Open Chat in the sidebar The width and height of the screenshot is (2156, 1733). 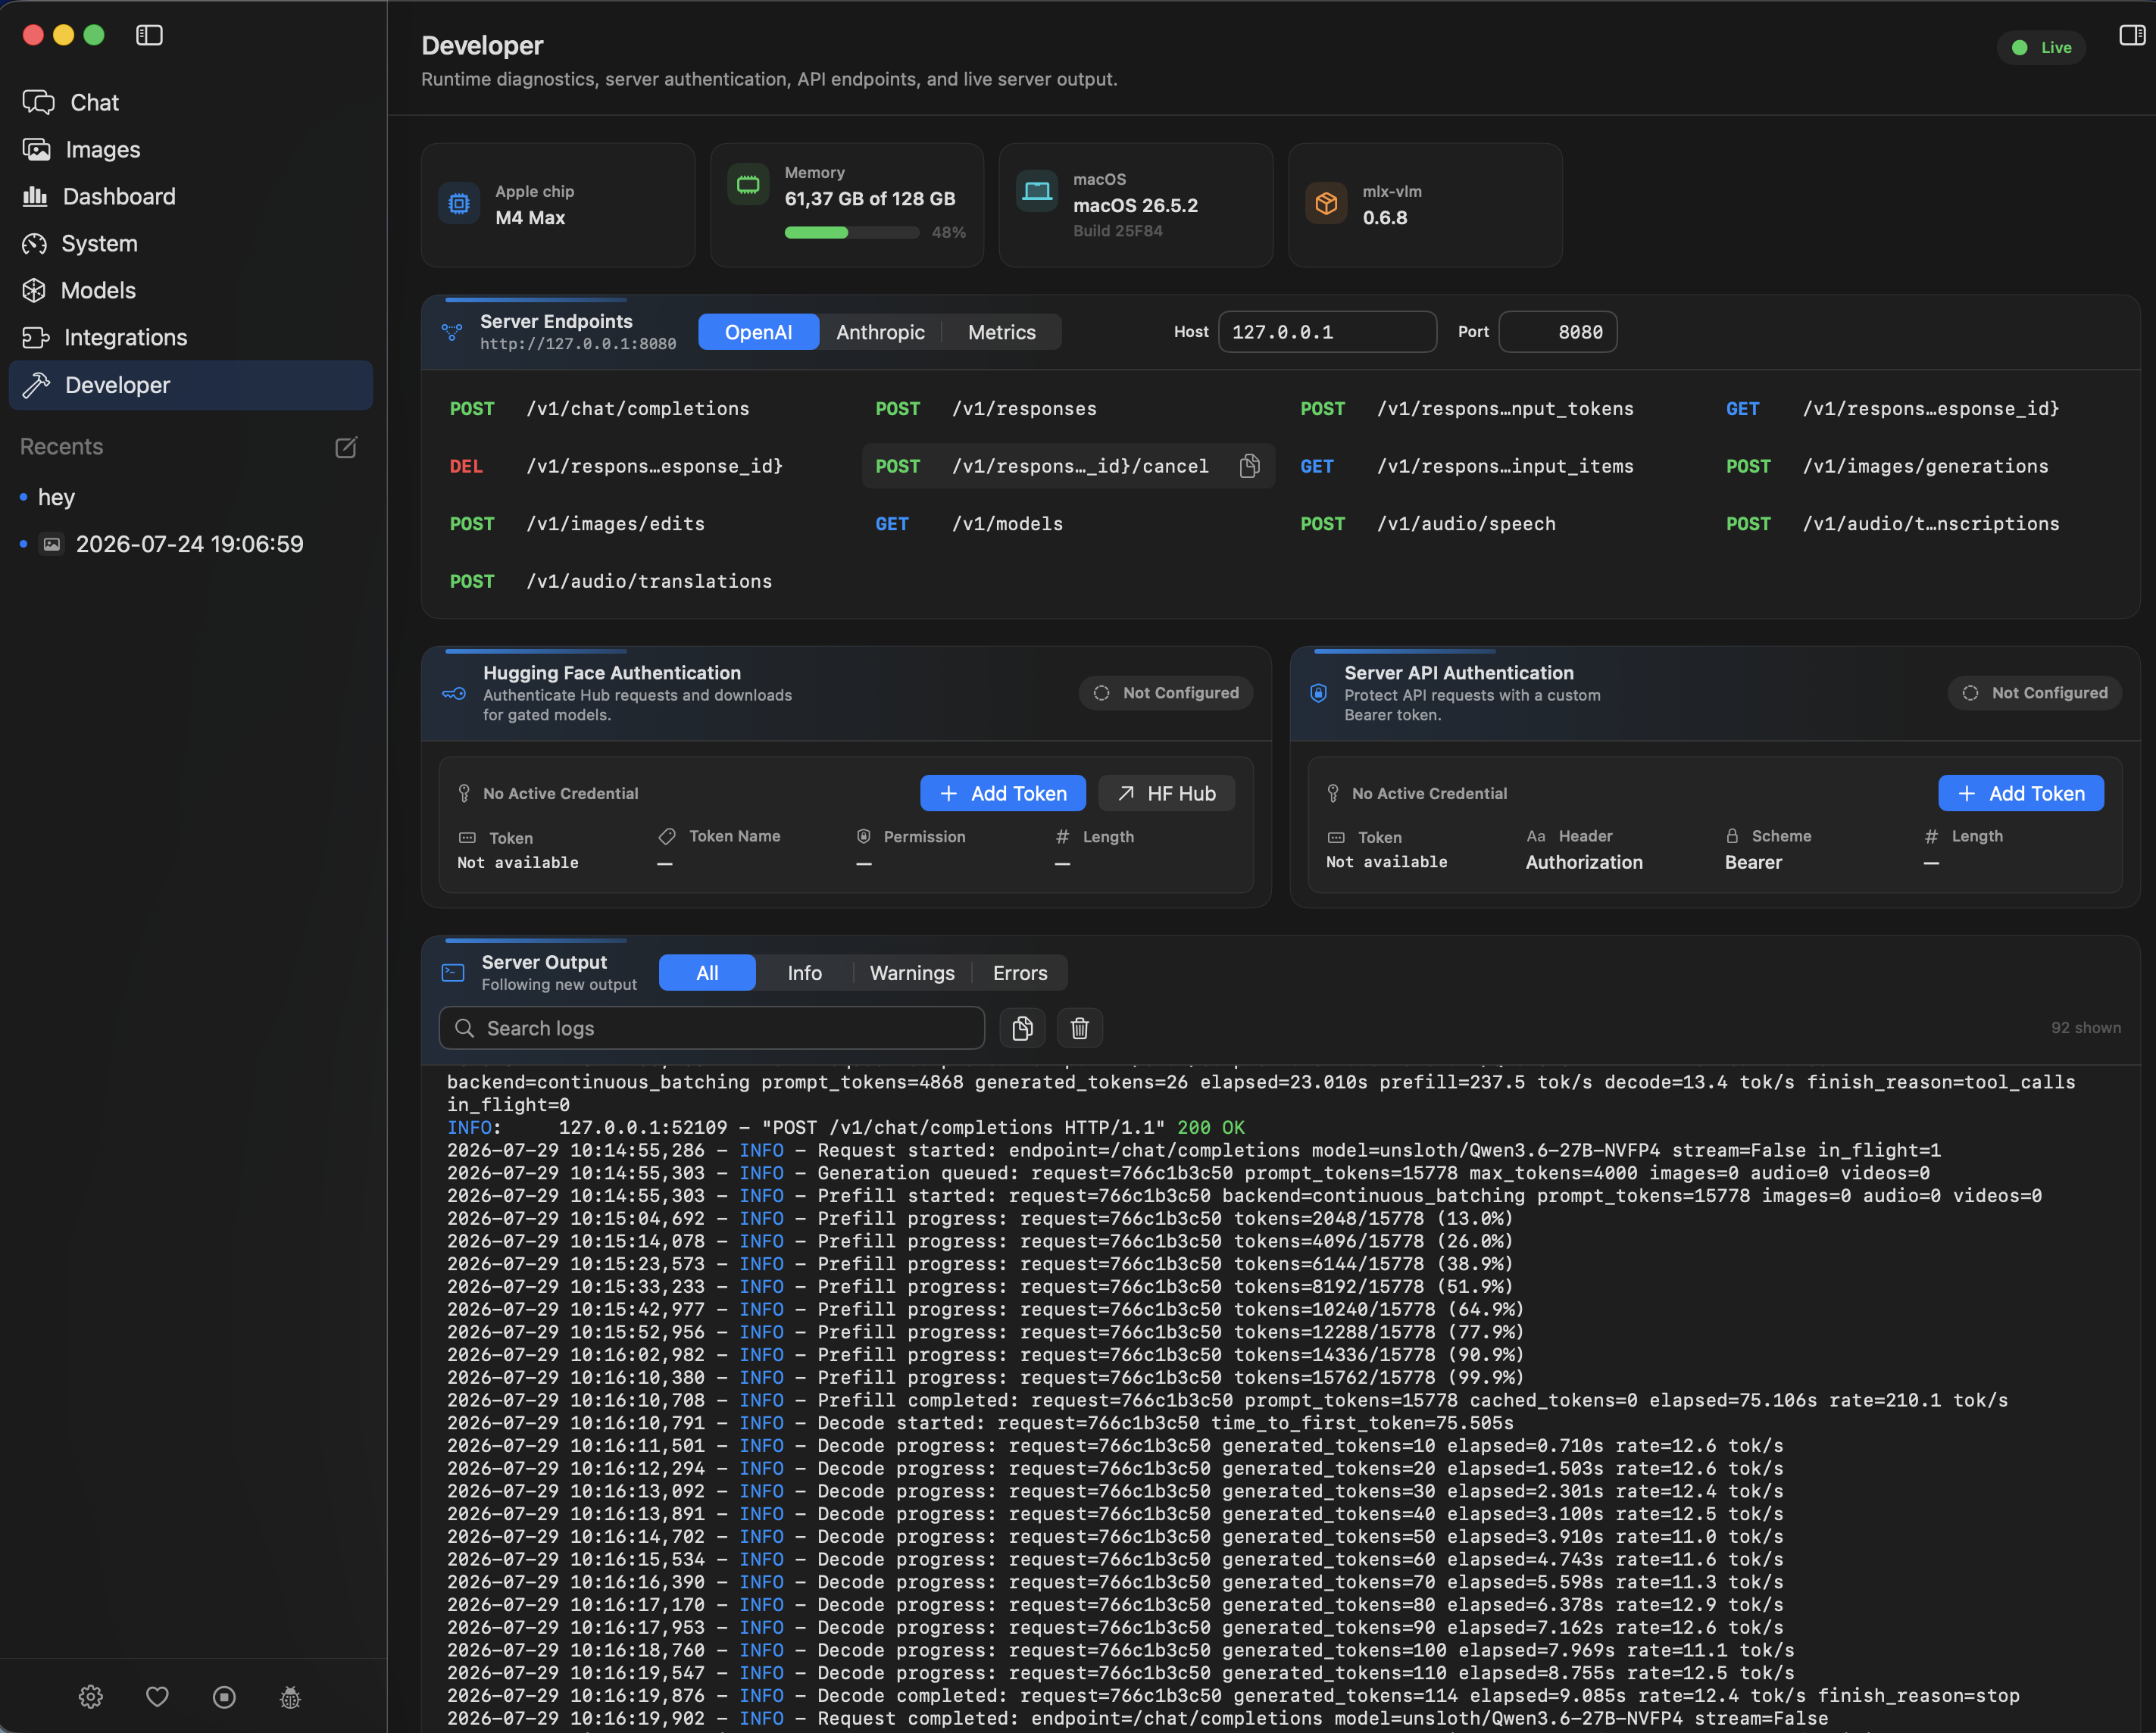click(190, 102)
